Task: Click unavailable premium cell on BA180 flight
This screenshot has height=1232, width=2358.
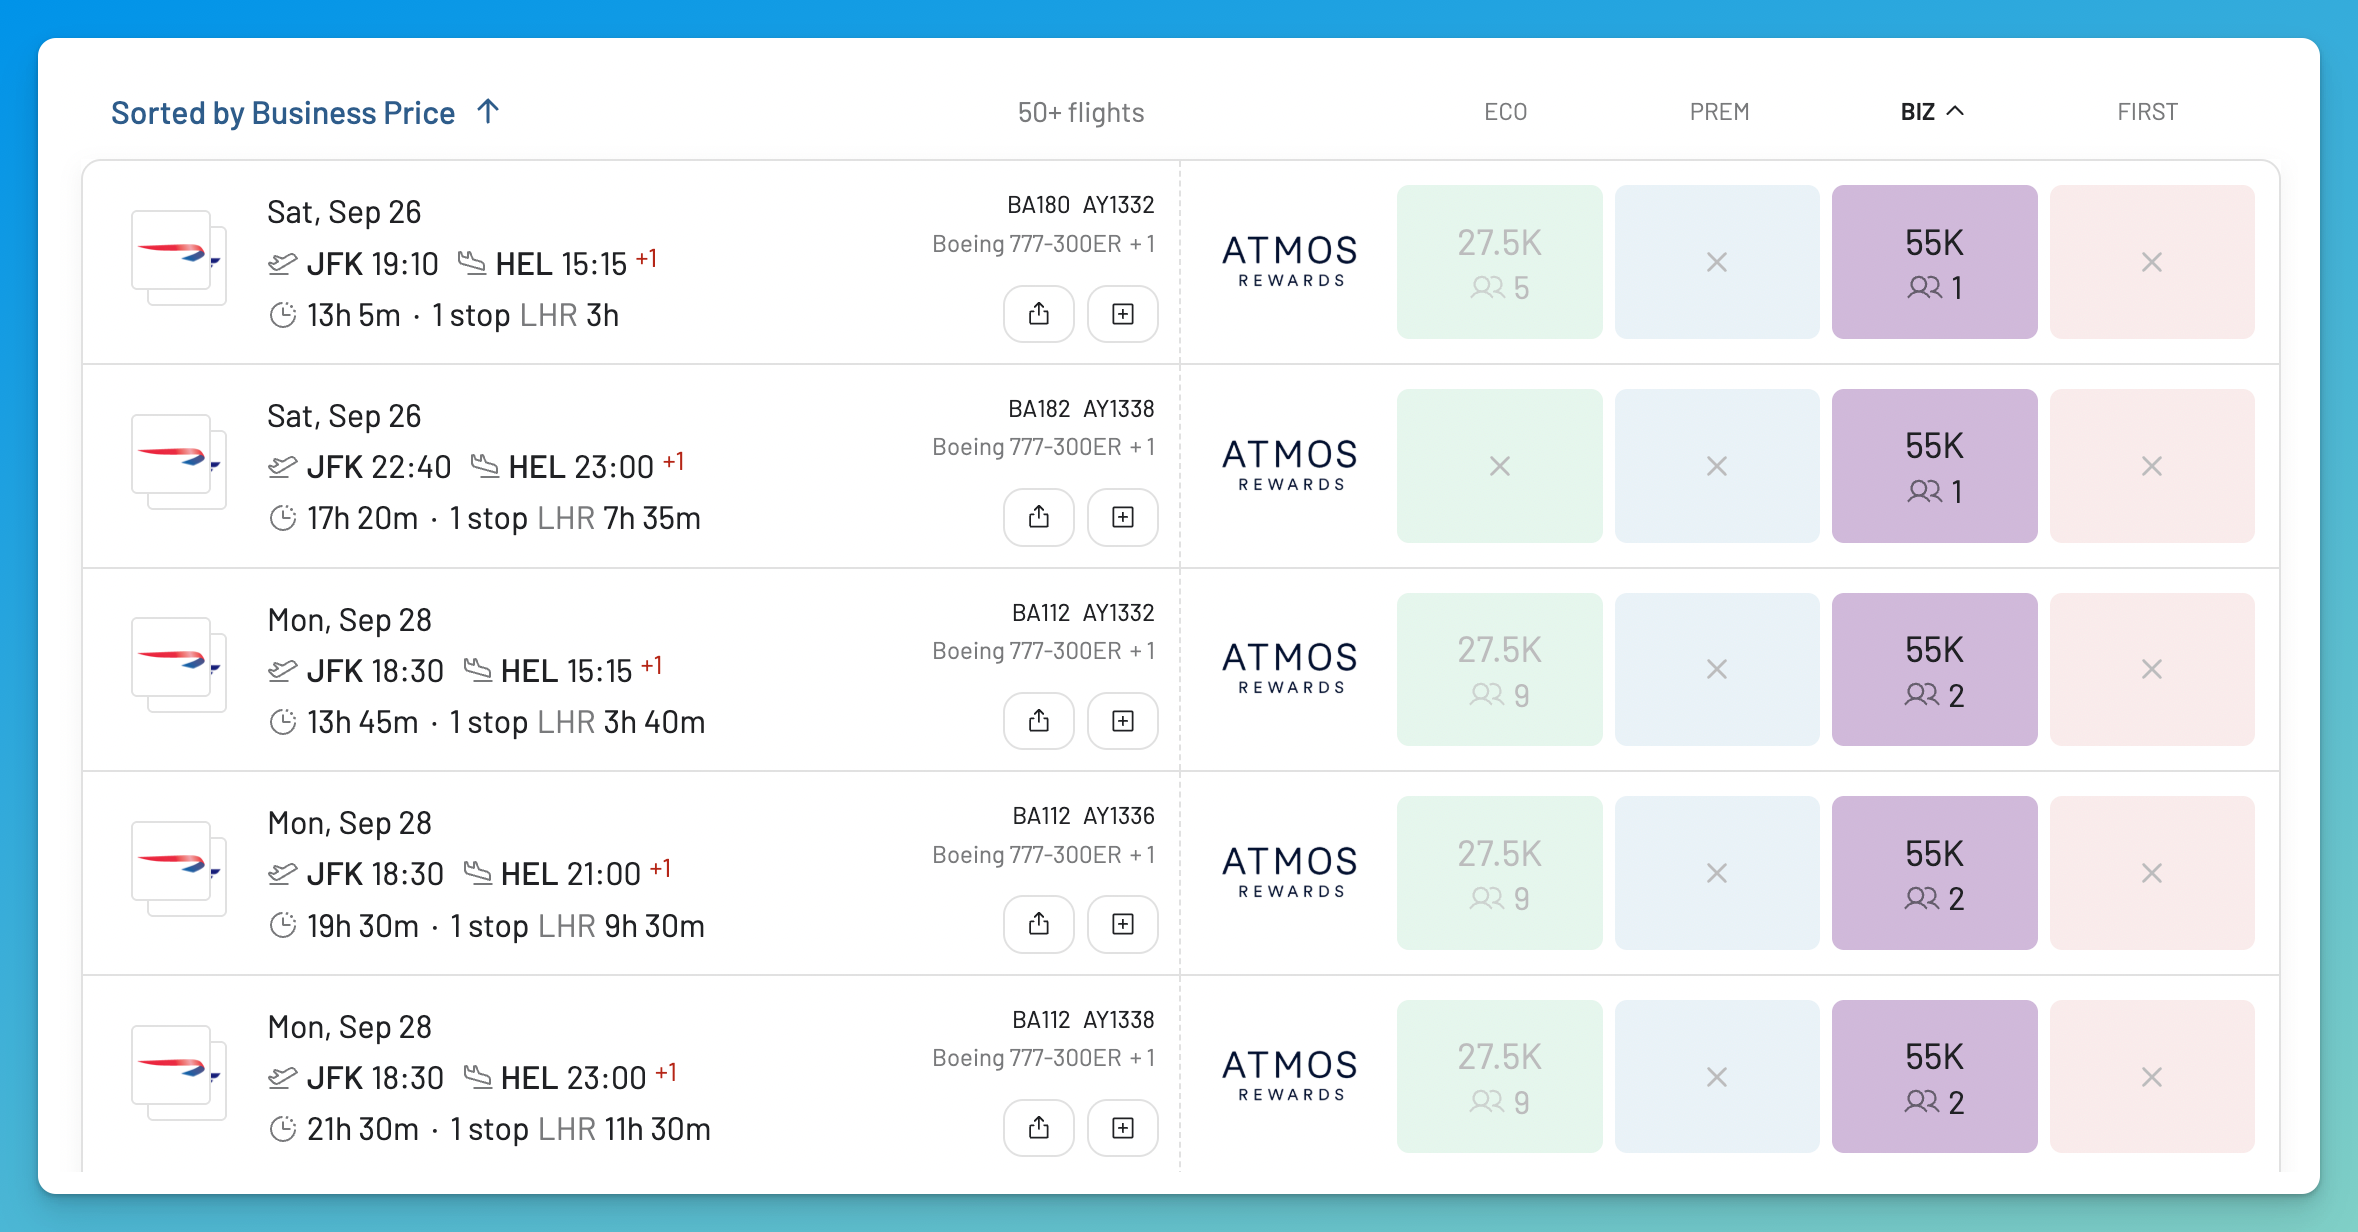Action: [x=1717, y=262]
